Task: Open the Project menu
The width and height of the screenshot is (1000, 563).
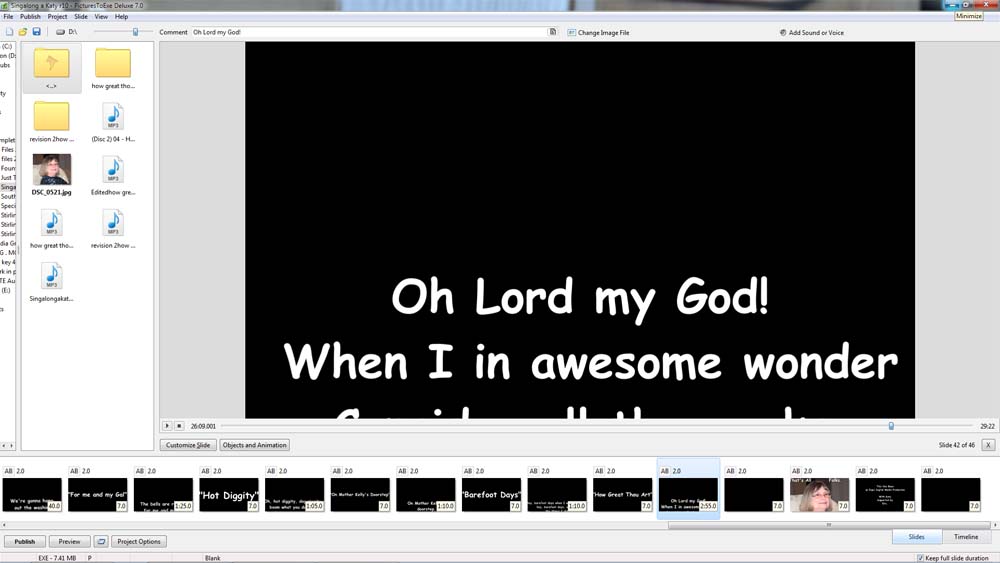Action: pos(57,17)
